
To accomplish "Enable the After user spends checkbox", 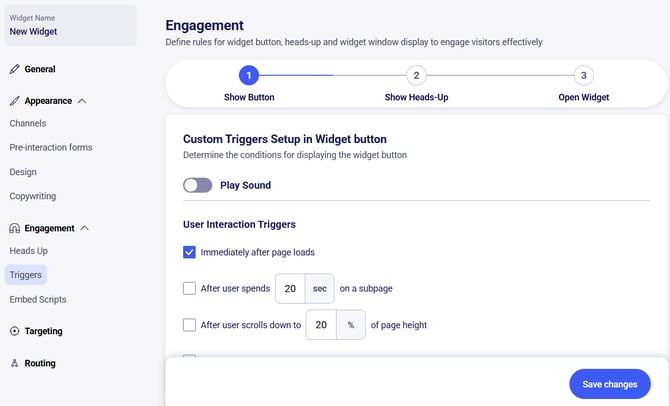I will click(x=190, y=288).
